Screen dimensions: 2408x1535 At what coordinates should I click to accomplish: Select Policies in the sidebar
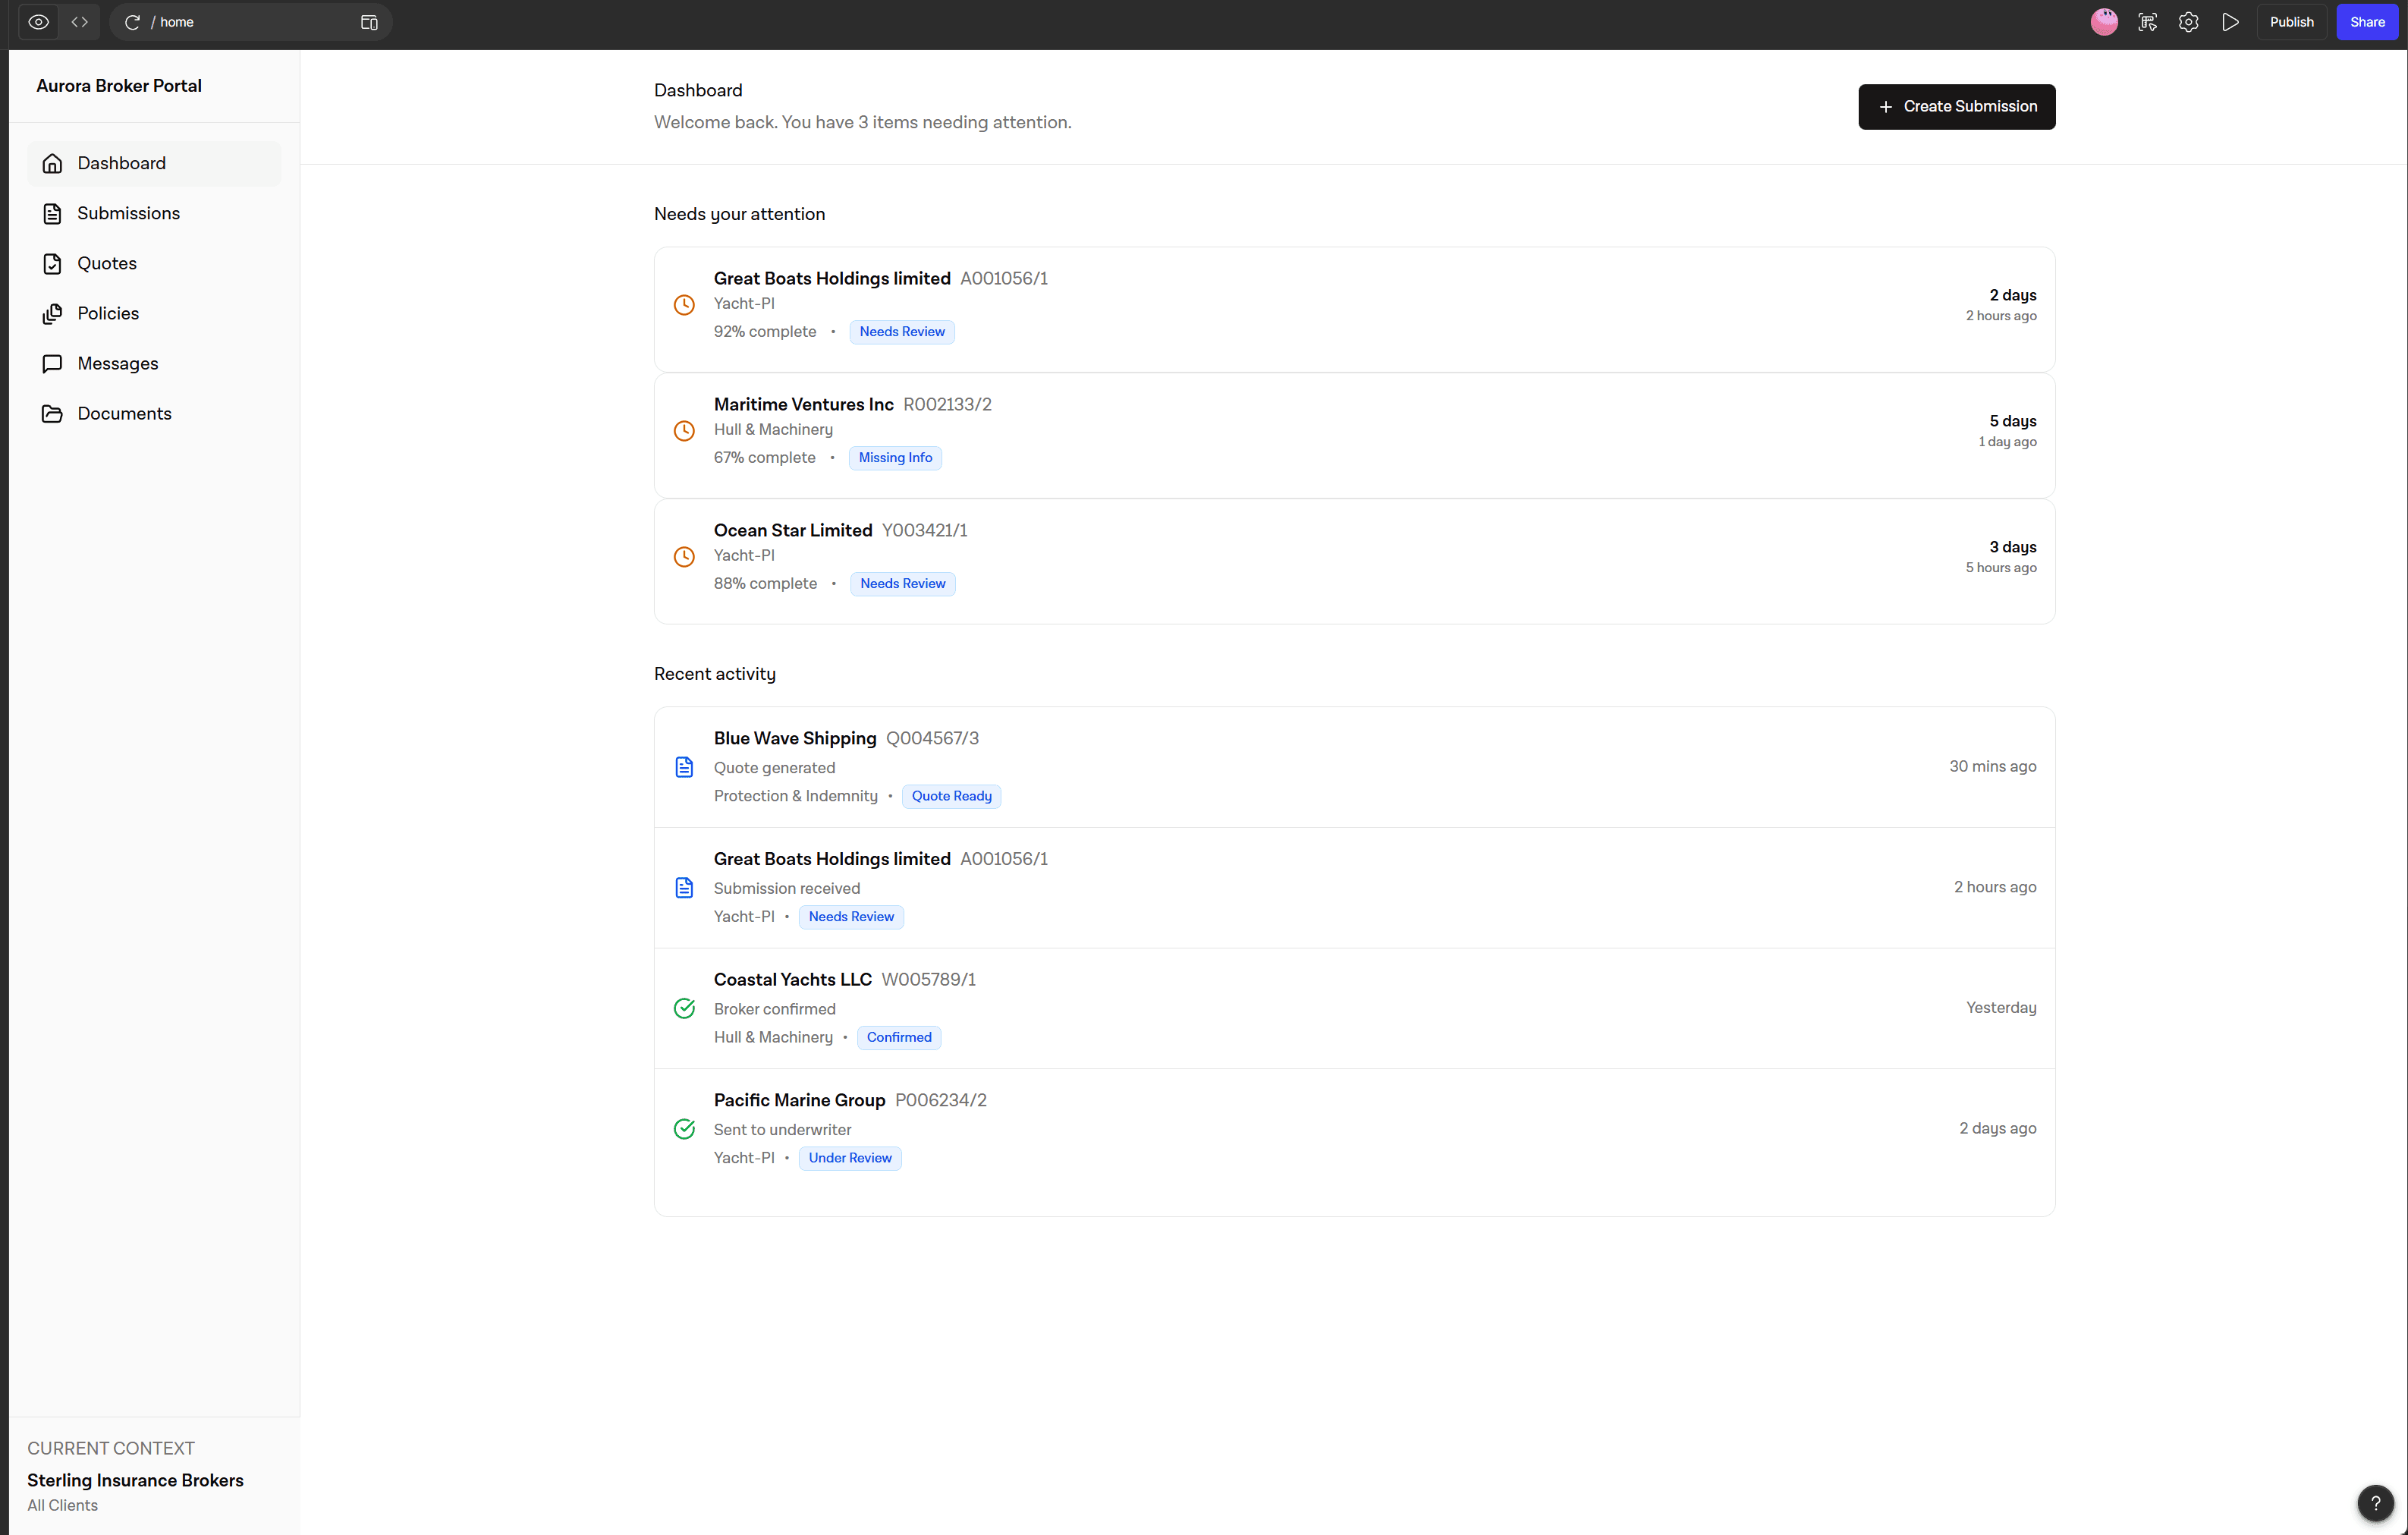pos(108,313)
